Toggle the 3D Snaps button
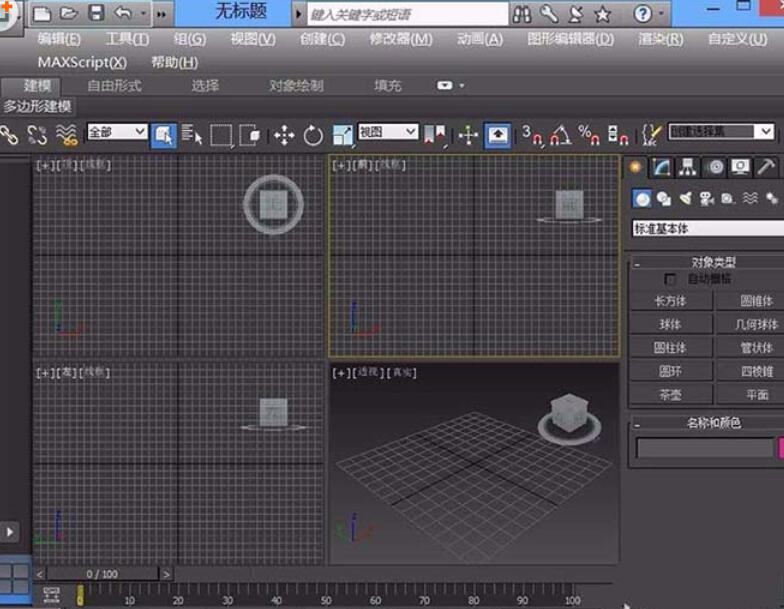 coord(531,135)
